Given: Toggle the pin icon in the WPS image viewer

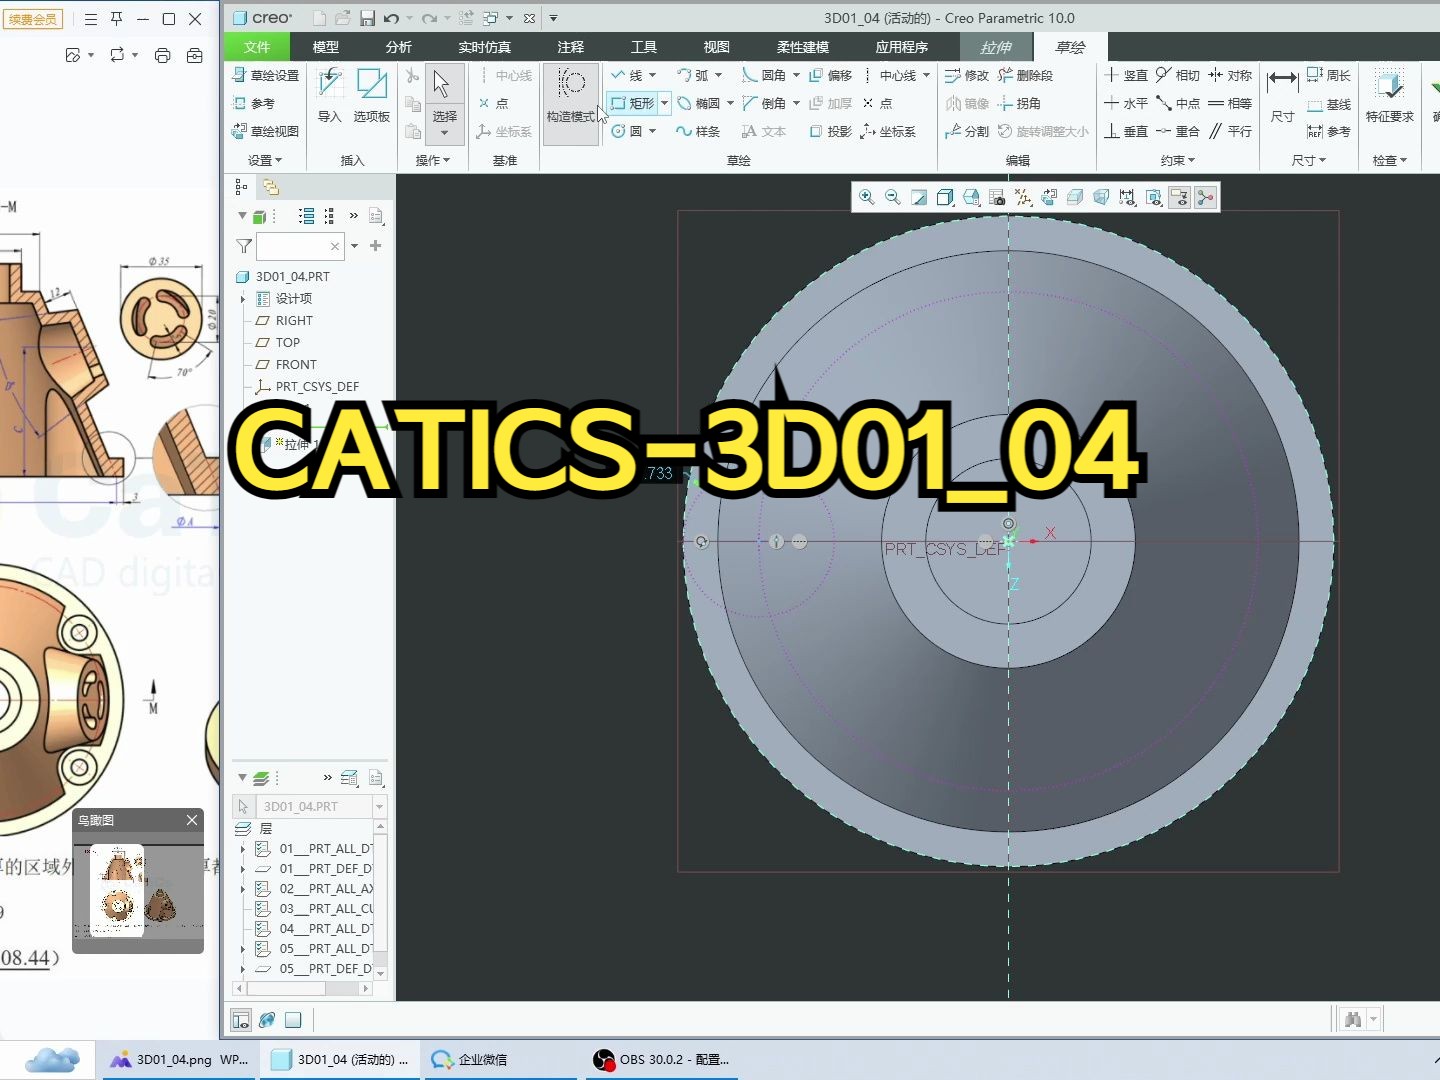Looking at the screenshot, I should pos(116,19).
